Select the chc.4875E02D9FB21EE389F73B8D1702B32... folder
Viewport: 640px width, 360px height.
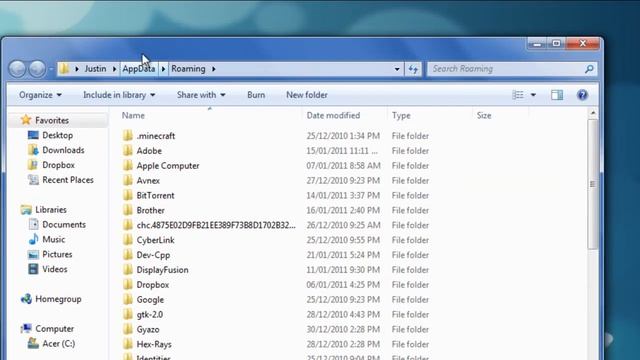tap(216, 225)
